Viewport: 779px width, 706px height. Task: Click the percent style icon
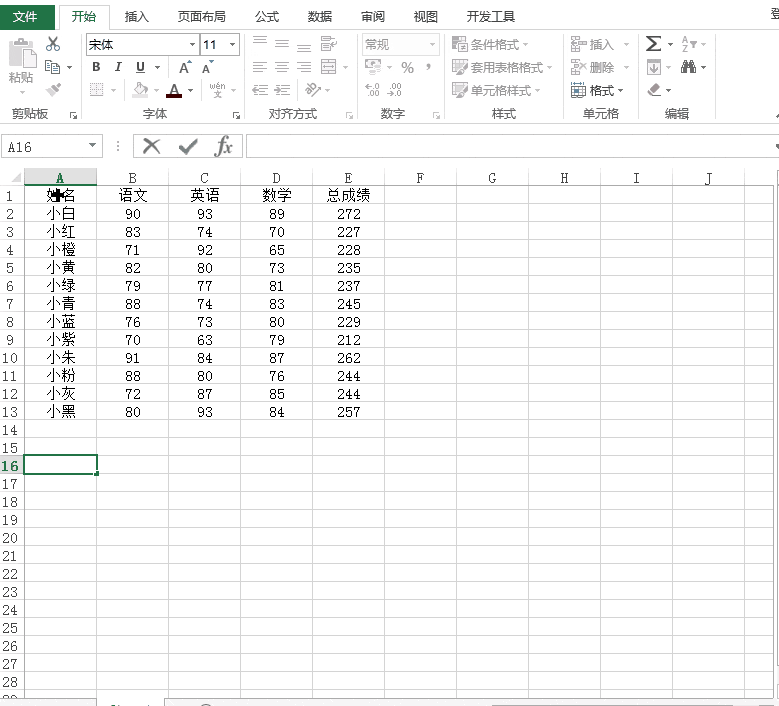coord(407,67)
